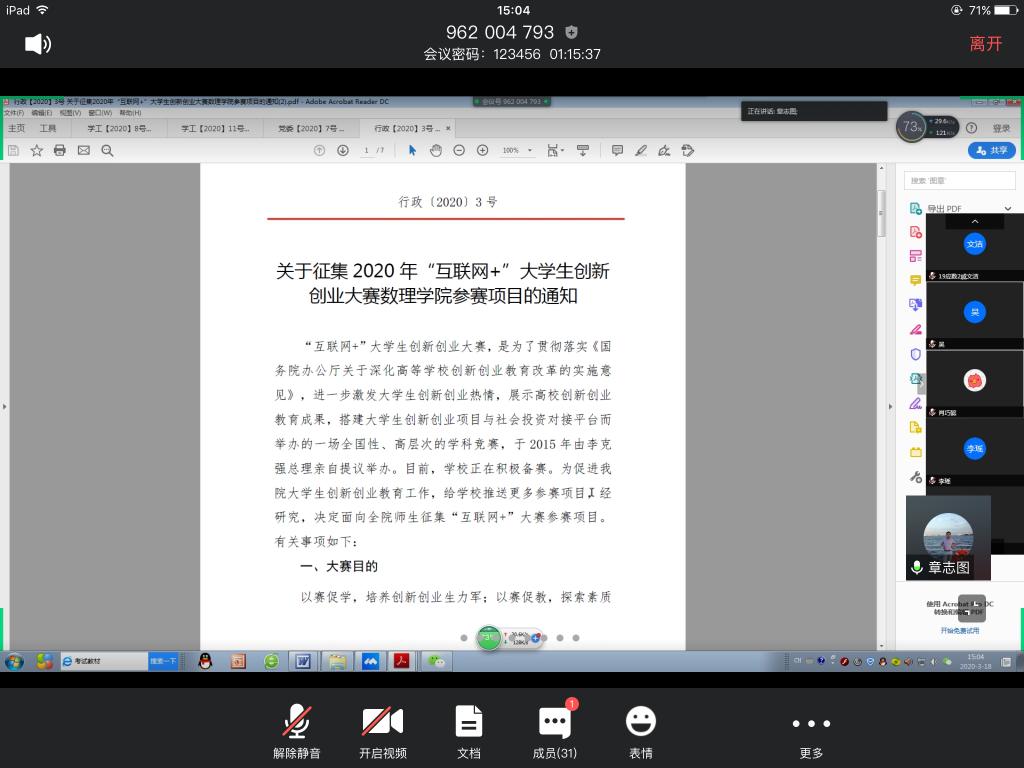The image size is (1024, 768).
Task: Open the 100% zoom level dropdown
Action: (517, 150)
